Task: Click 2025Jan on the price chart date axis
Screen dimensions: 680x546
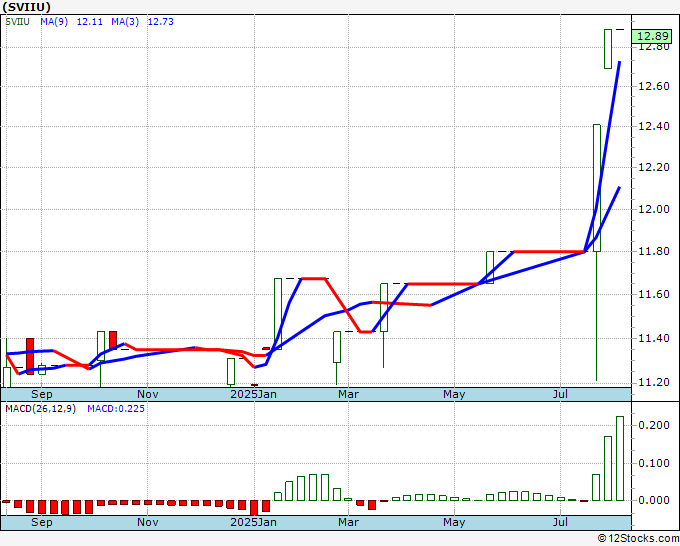Action: 253,394
